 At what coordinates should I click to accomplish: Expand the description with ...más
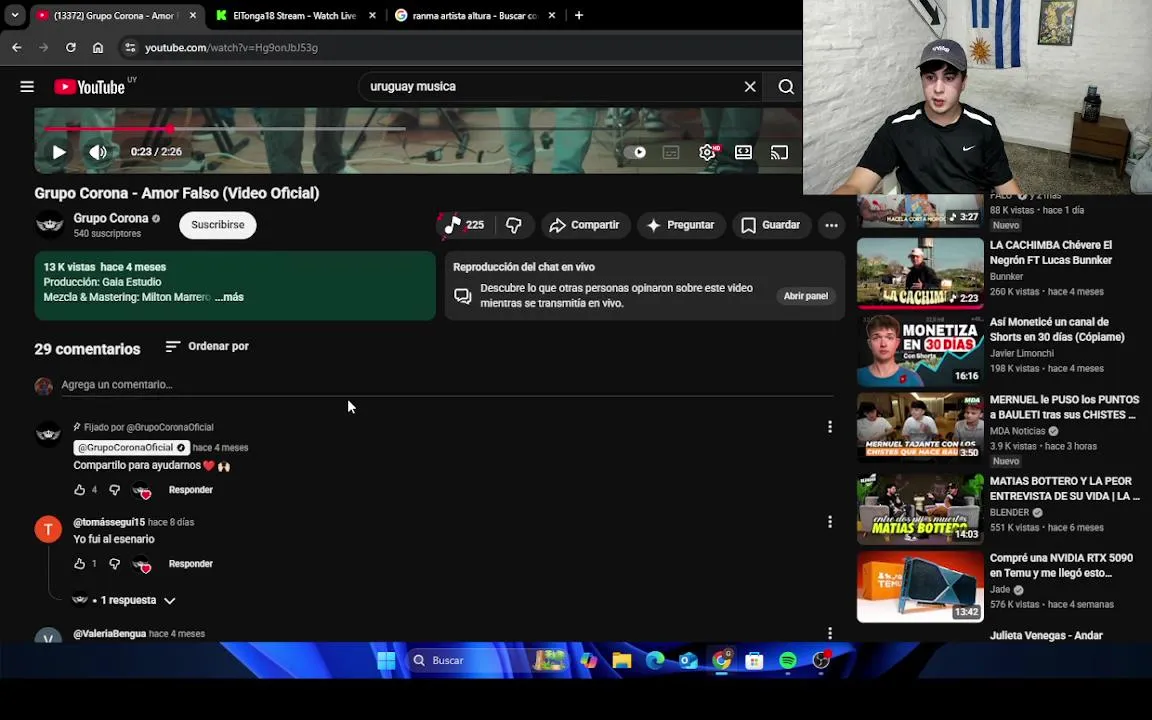pyautogui.click(x=229, y=297)
